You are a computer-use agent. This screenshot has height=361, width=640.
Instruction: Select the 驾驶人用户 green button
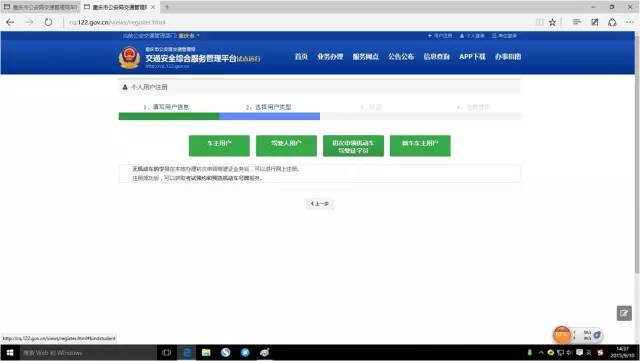coord(286,146)
